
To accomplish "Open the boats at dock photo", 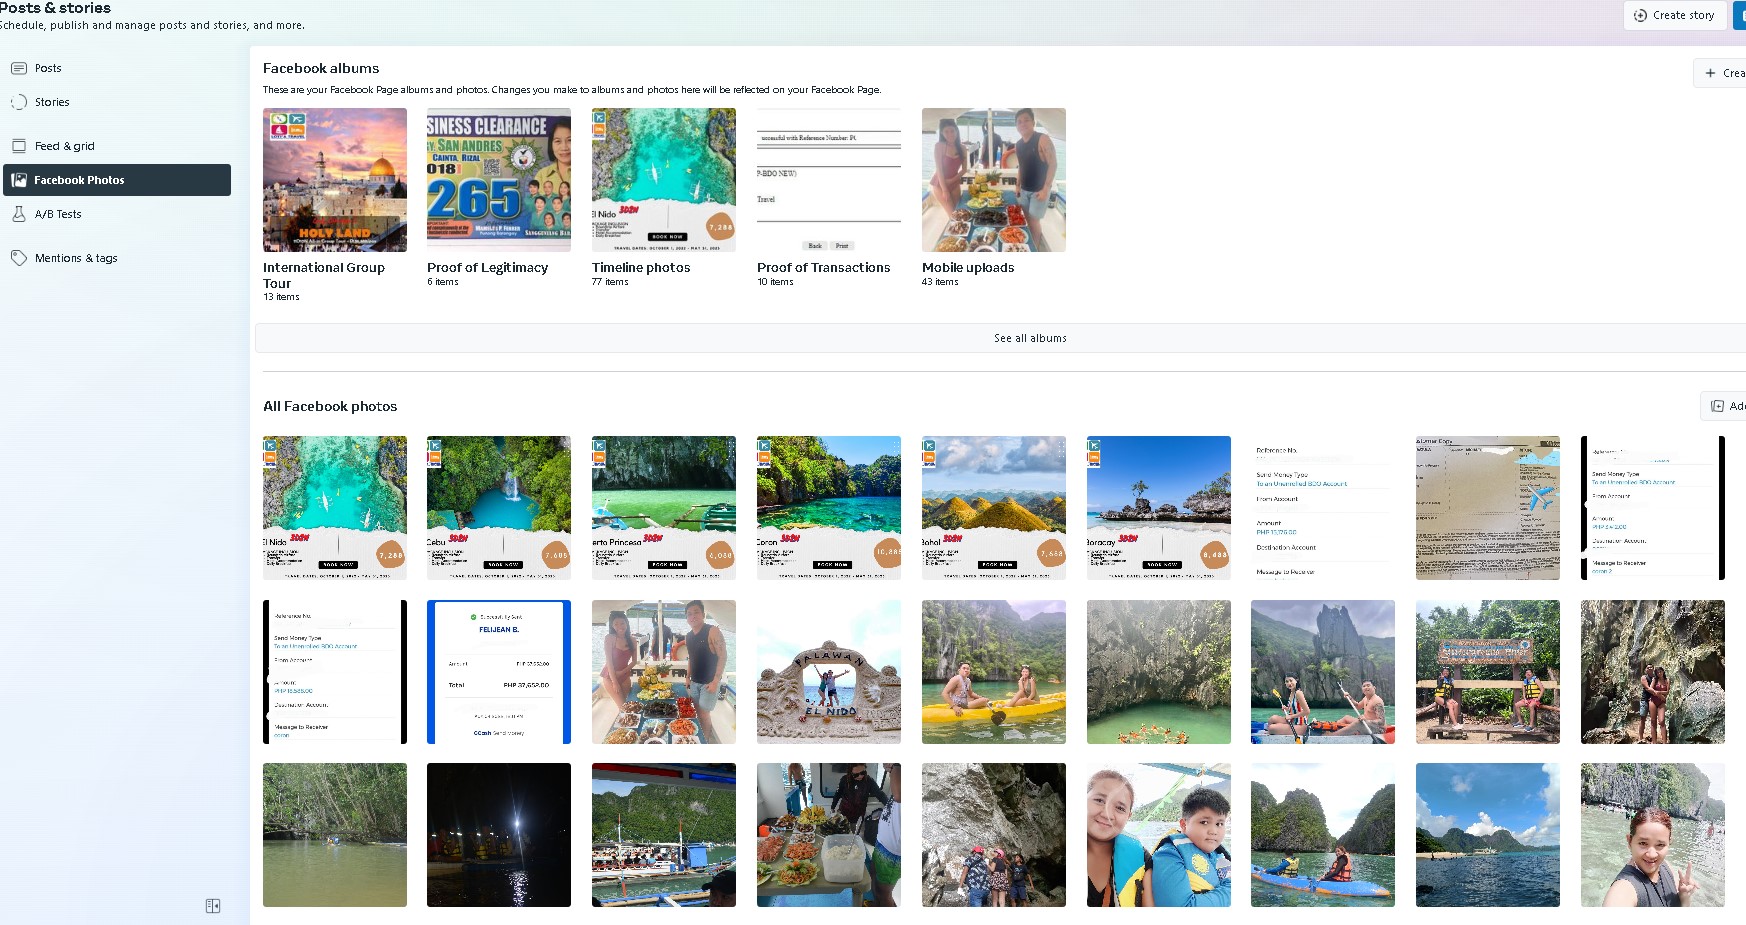I will point(664,835).
